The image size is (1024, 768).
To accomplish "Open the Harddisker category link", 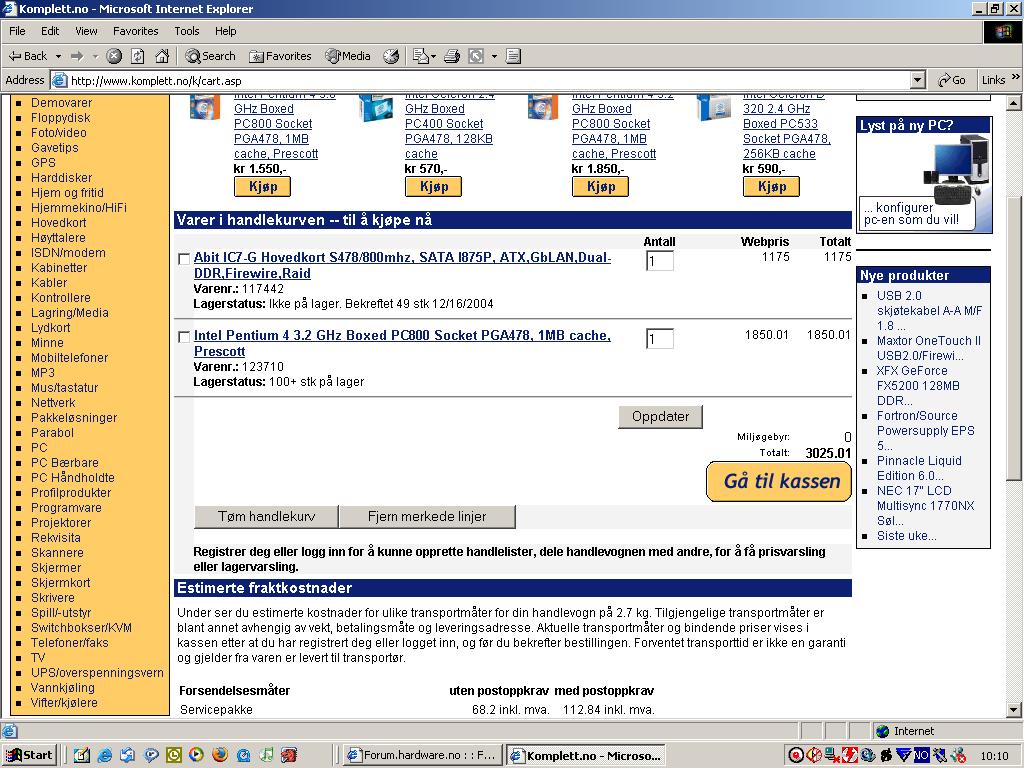I will (61, 178).
